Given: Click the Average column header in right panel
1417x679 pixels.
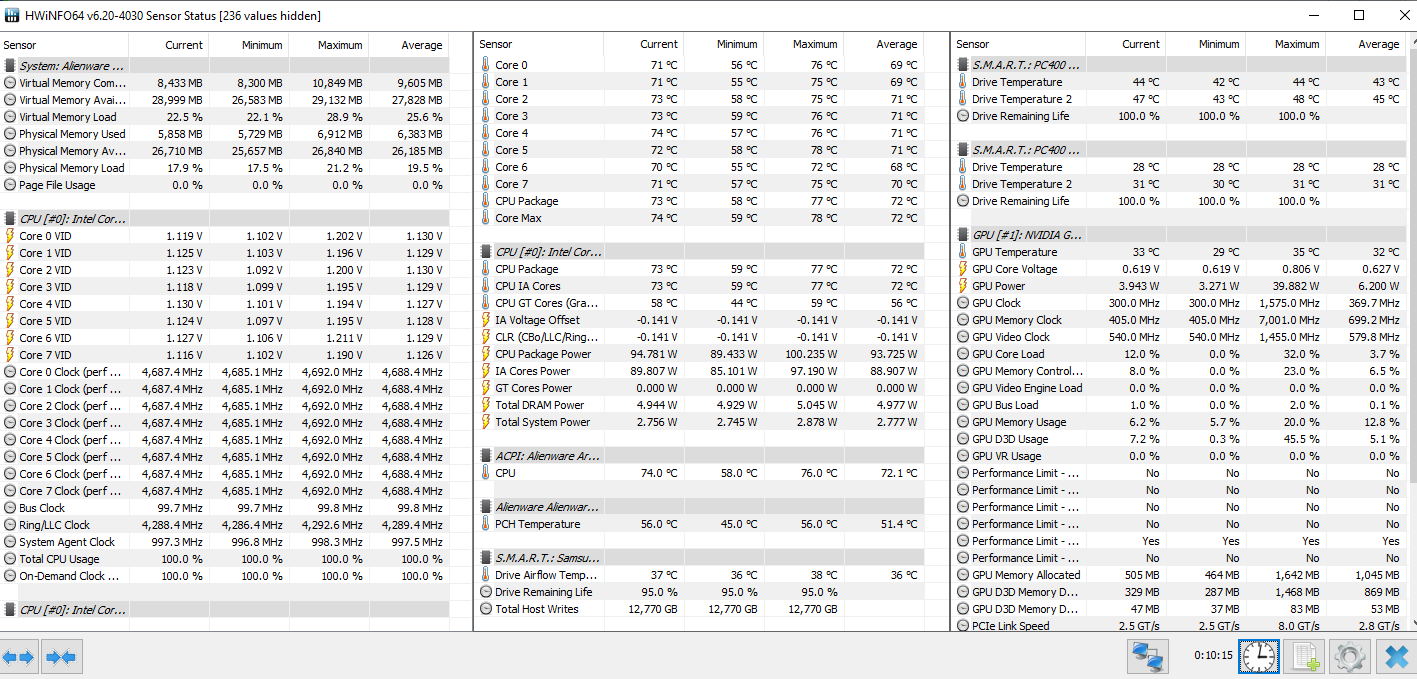Looking at the screenshot, I should click(1378, 44).
